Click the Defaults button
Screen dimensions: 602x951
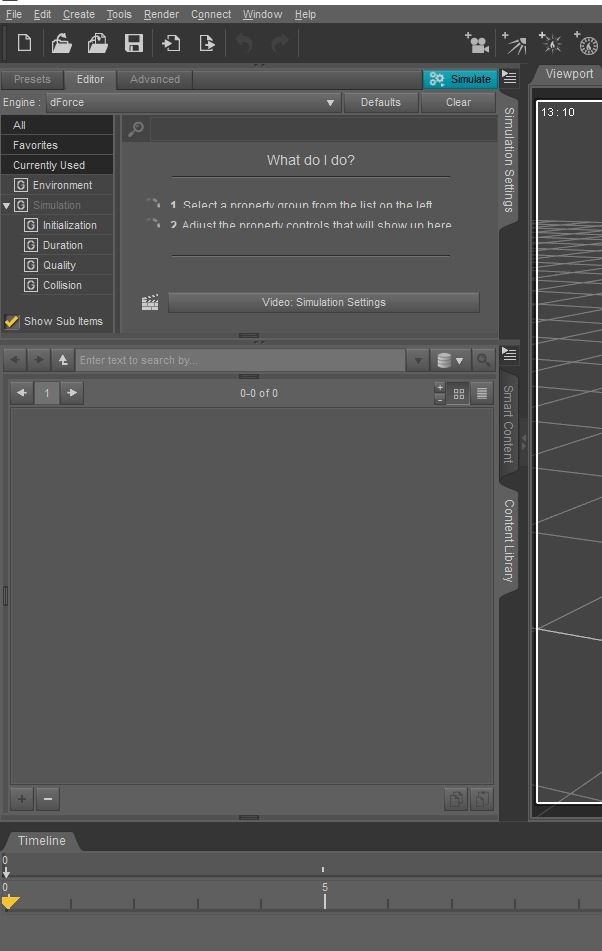point(380,102)
